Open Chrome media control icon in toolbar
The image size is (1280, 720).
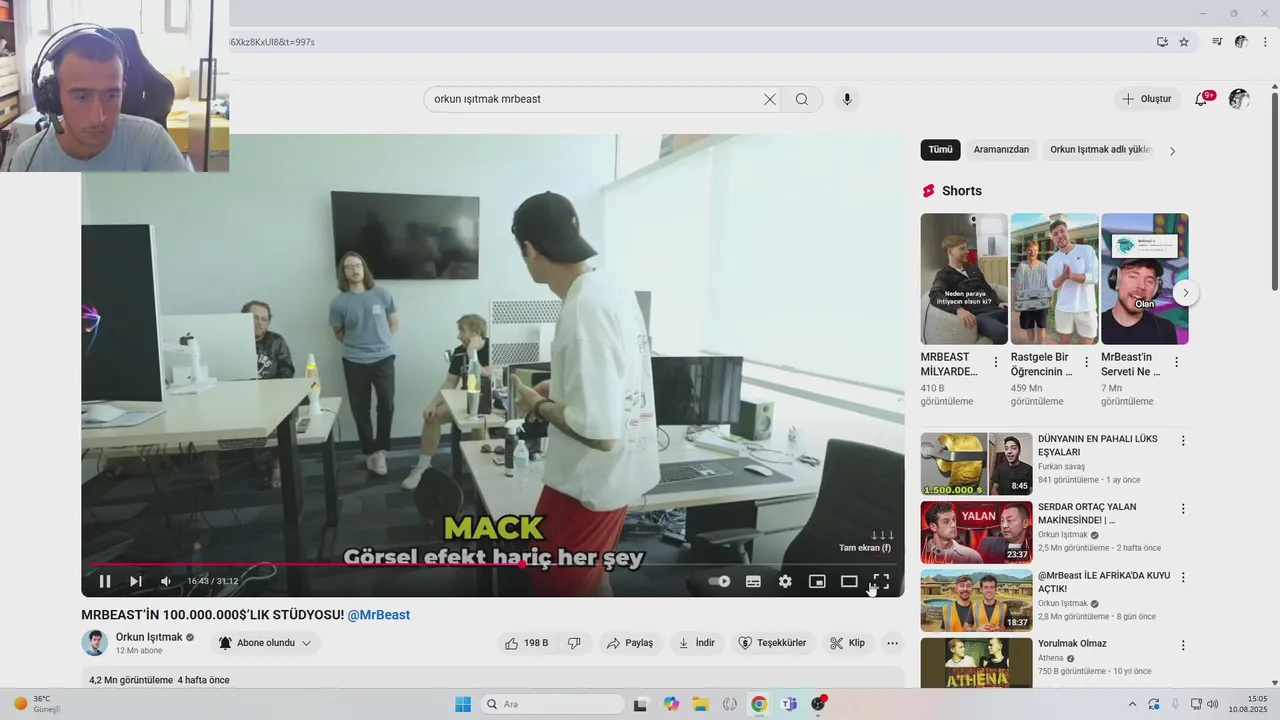pyautogui.click(x=1217, y=42)
